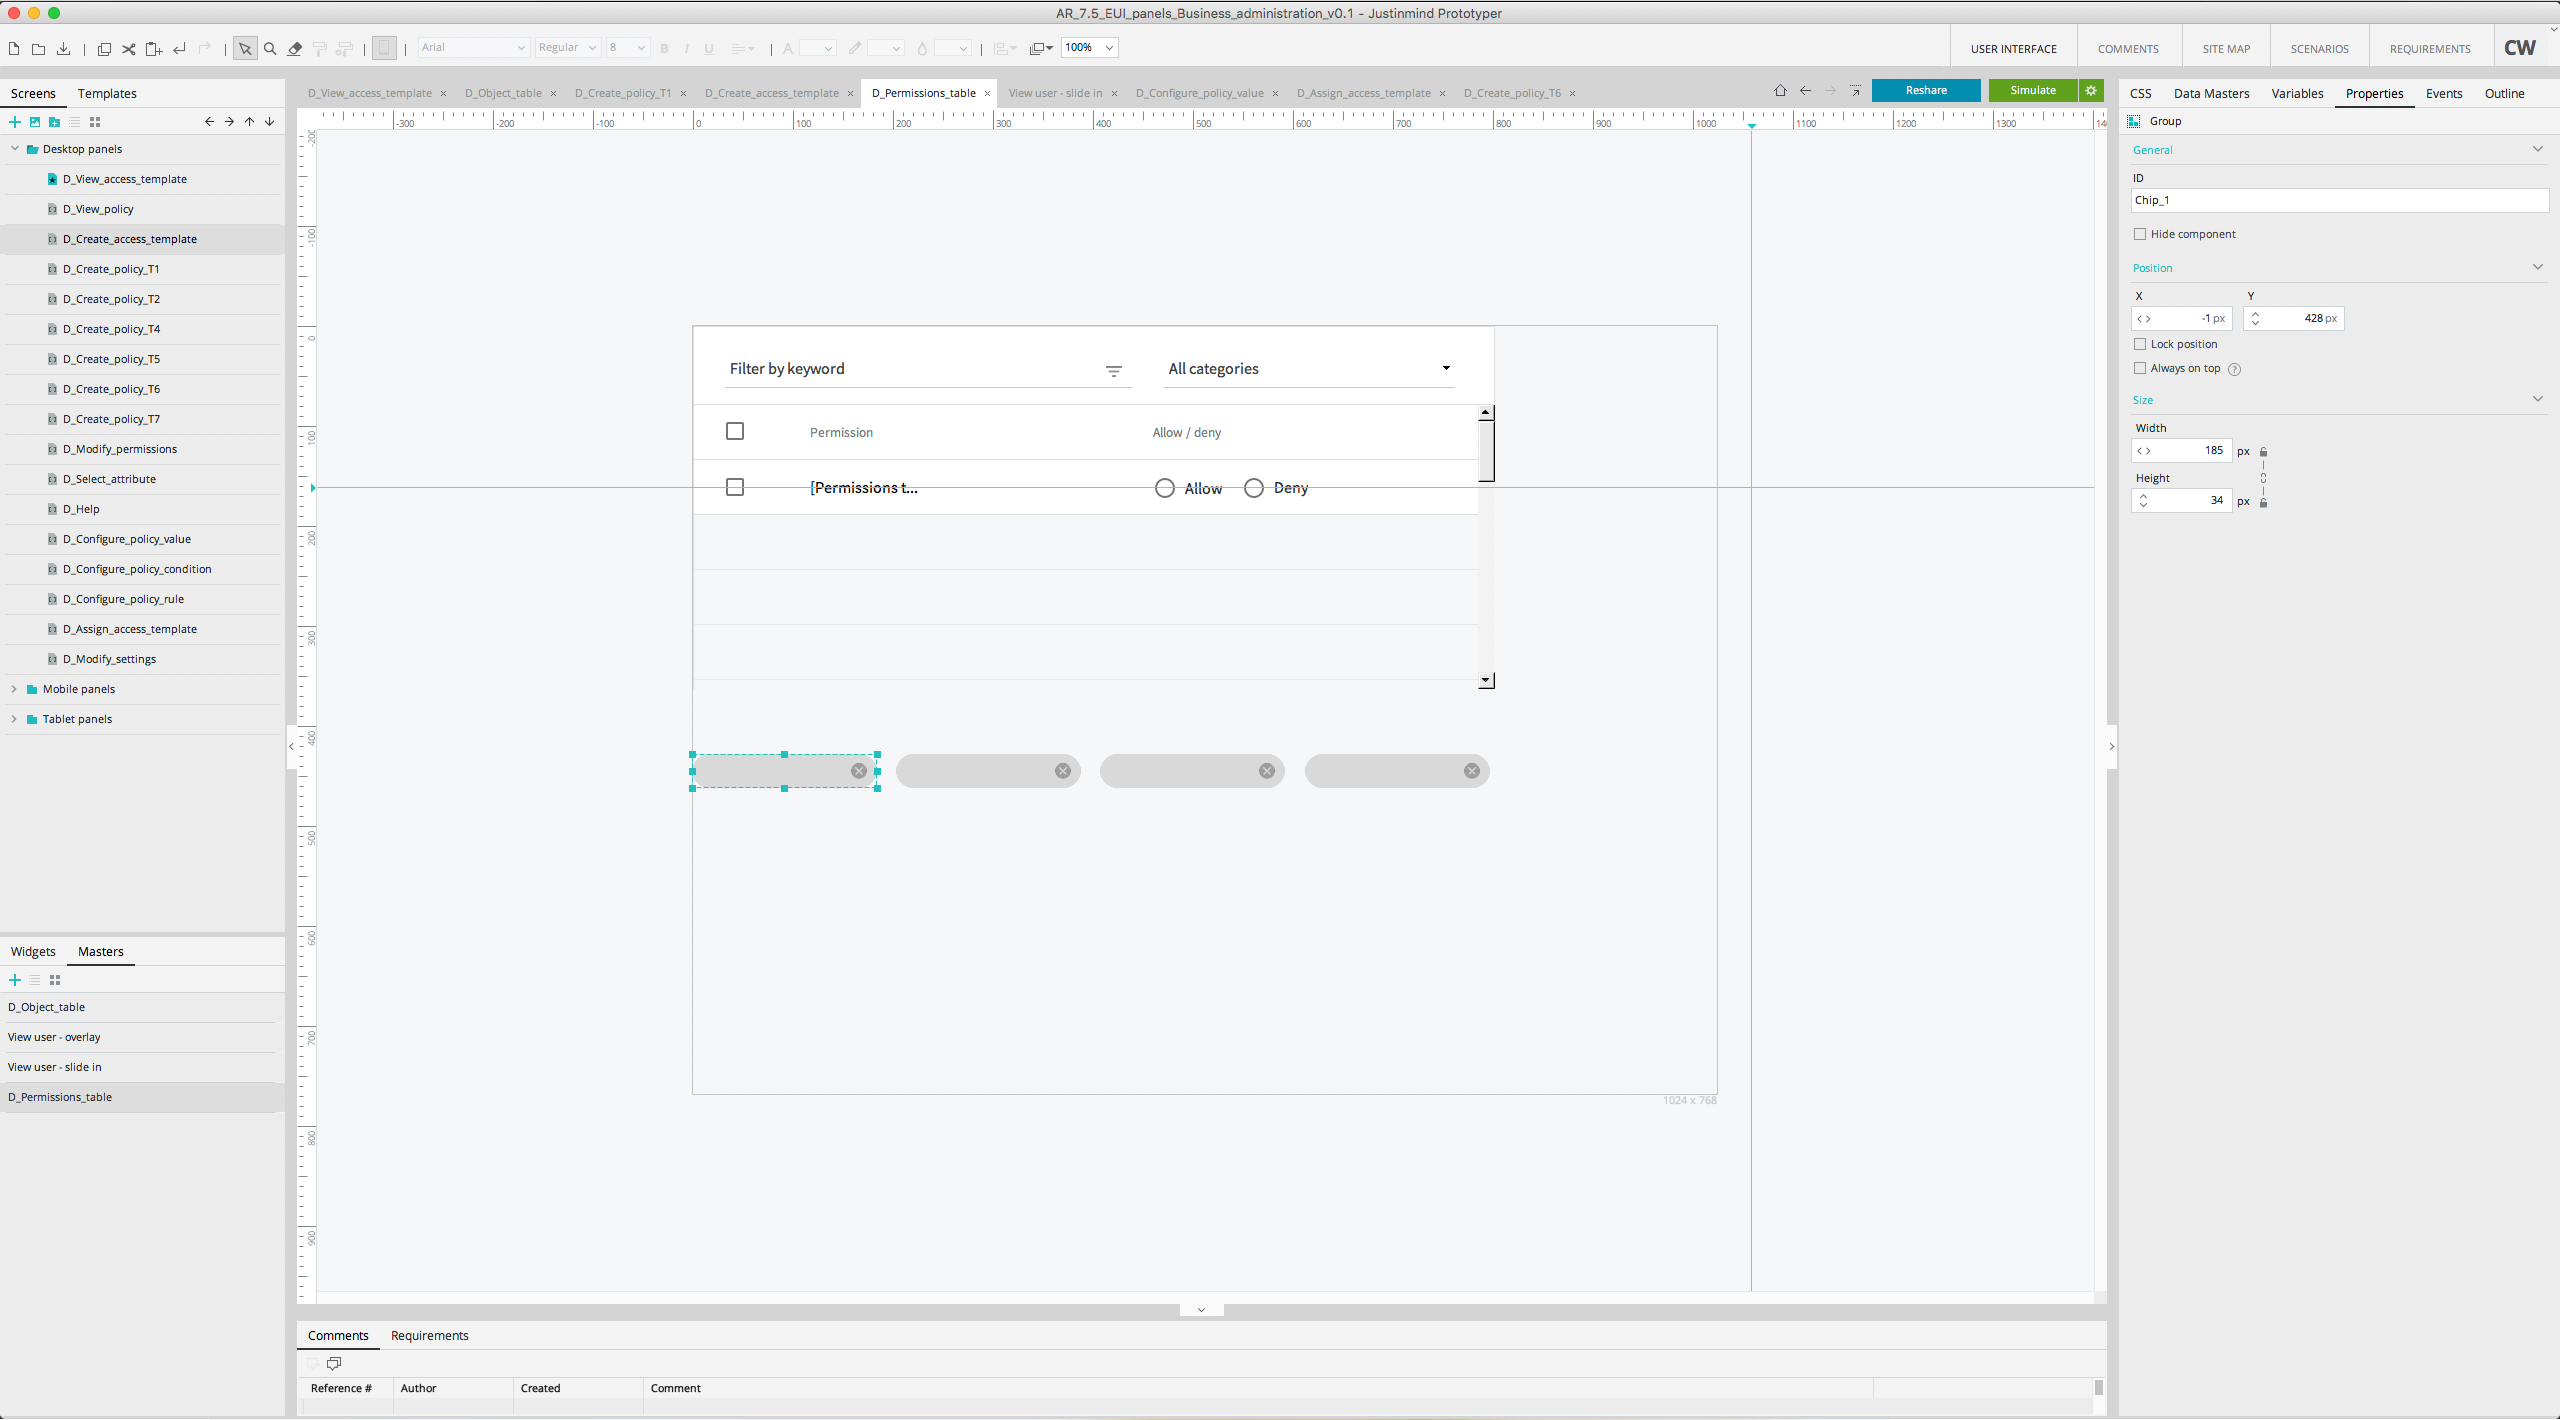
Task: Remove the first chip using its X icon
Action: click(858, 770)
